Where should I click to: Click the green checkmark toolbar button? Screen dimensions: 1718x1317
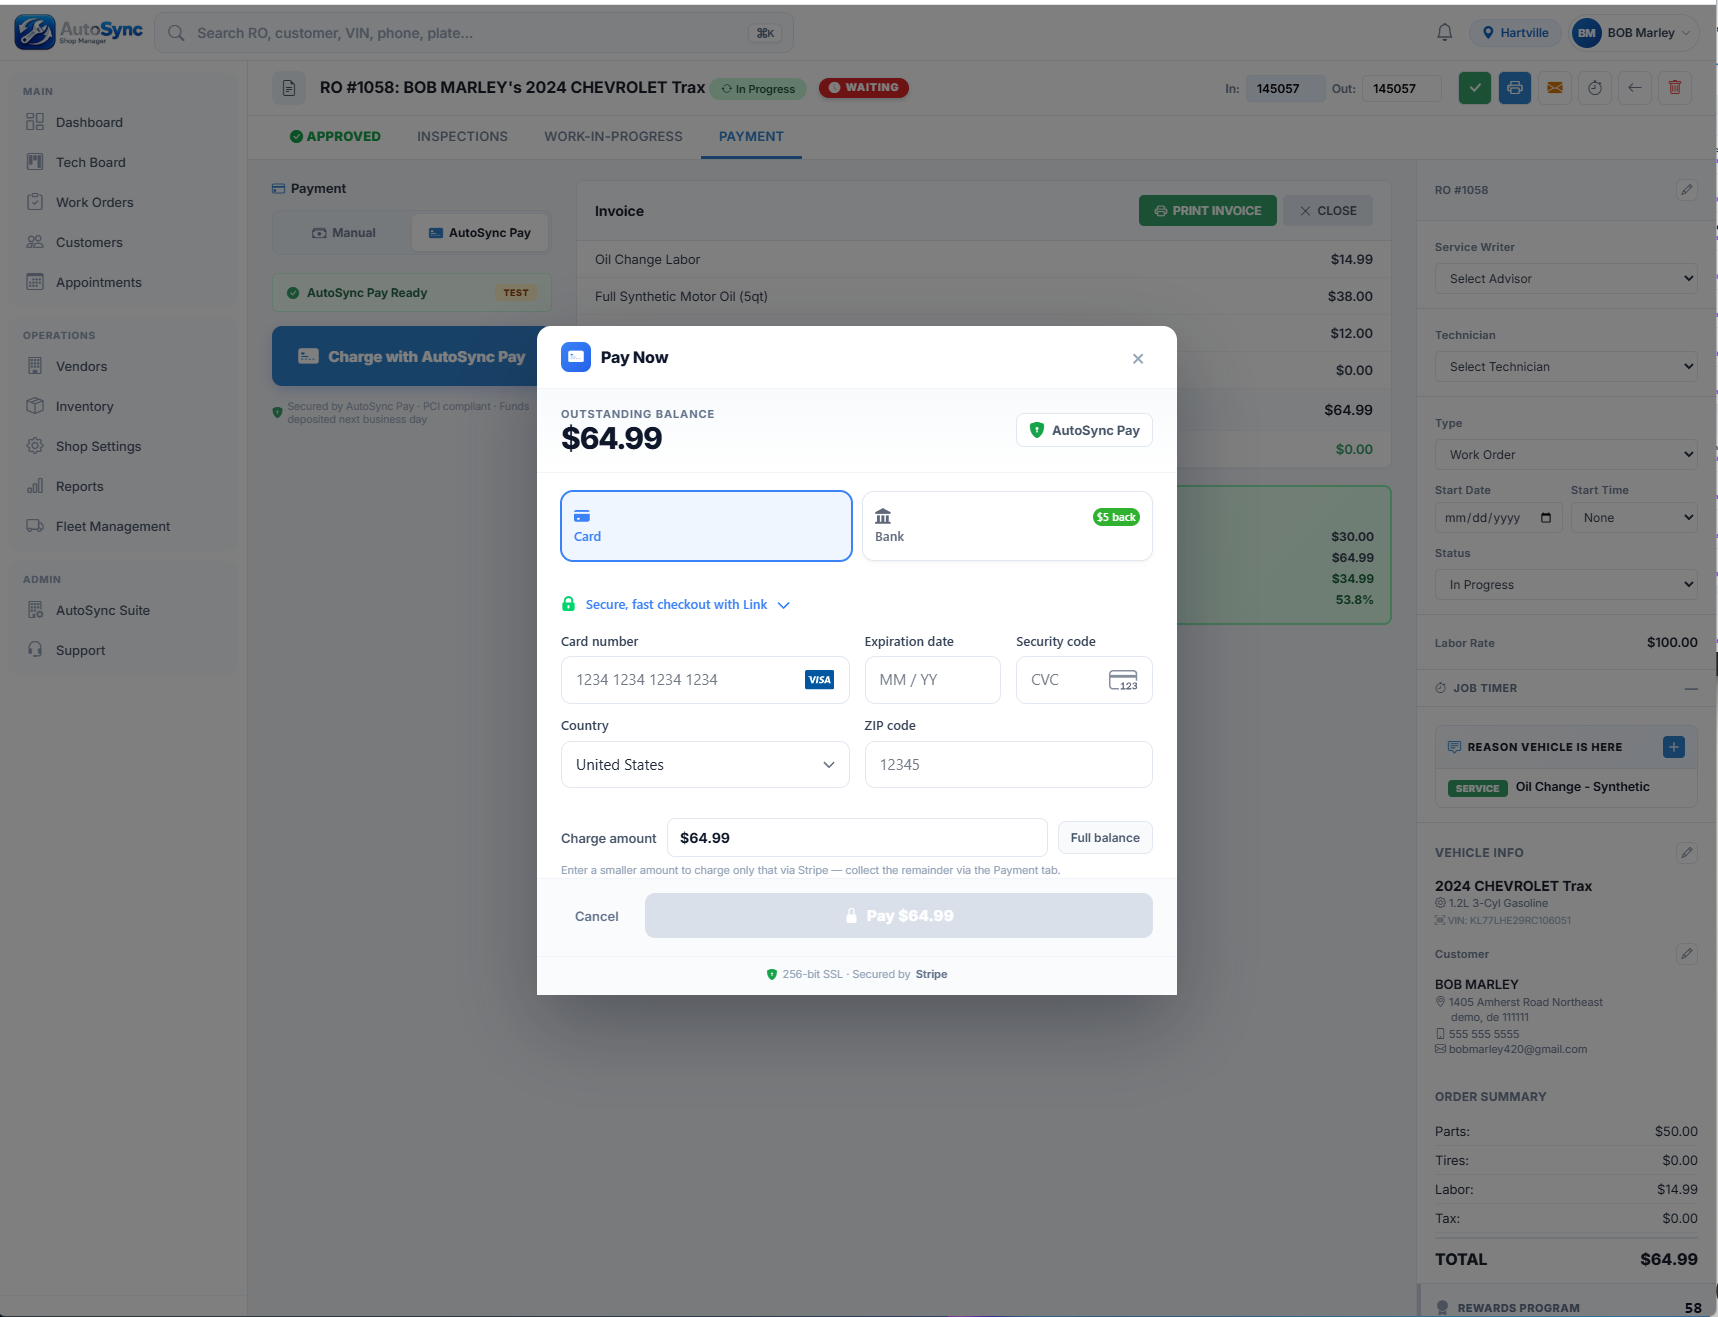click(1475, 88)
